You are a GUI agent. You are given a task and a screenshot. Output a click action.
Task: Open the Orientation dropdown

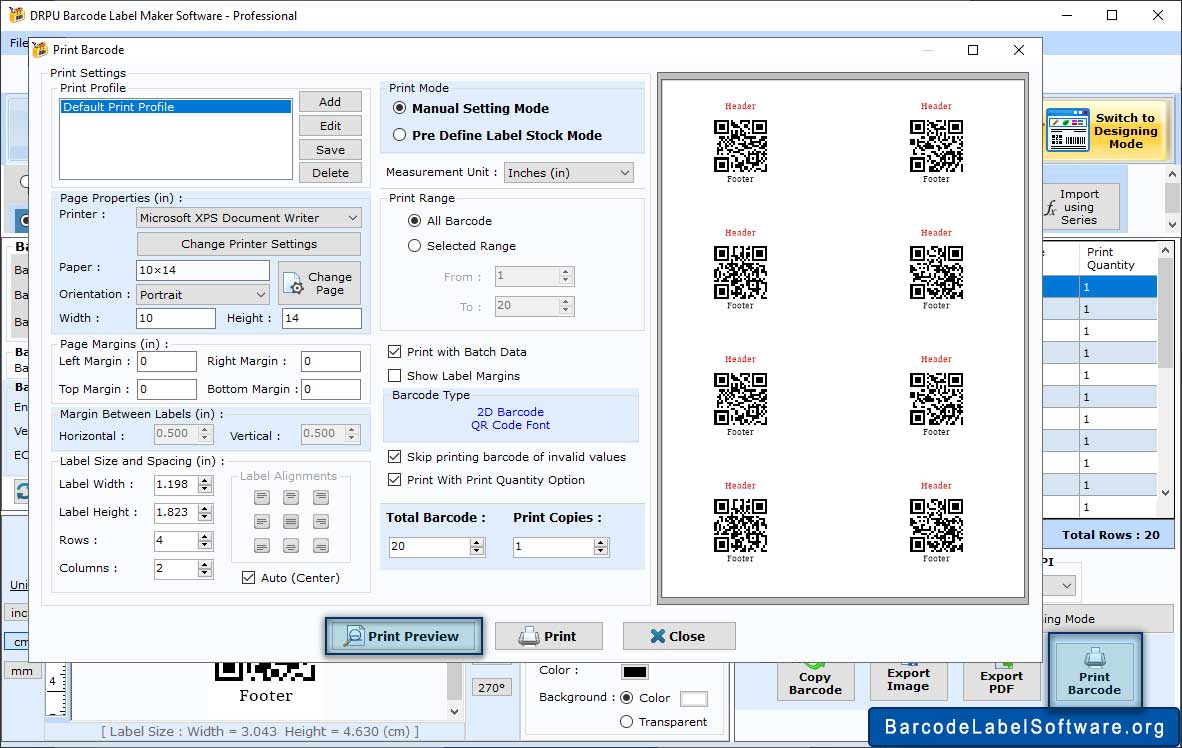[x=203, y=295]
